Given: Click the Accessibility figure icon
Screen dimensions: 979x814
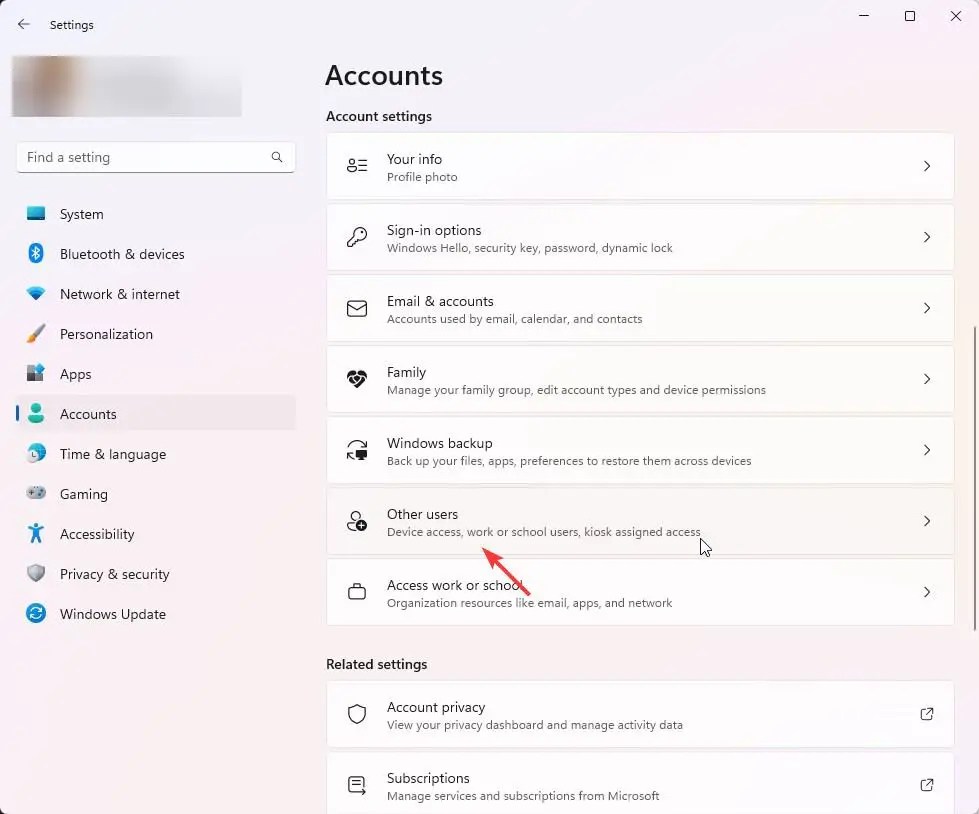Looking at the screenshot, I should (36, 534).
